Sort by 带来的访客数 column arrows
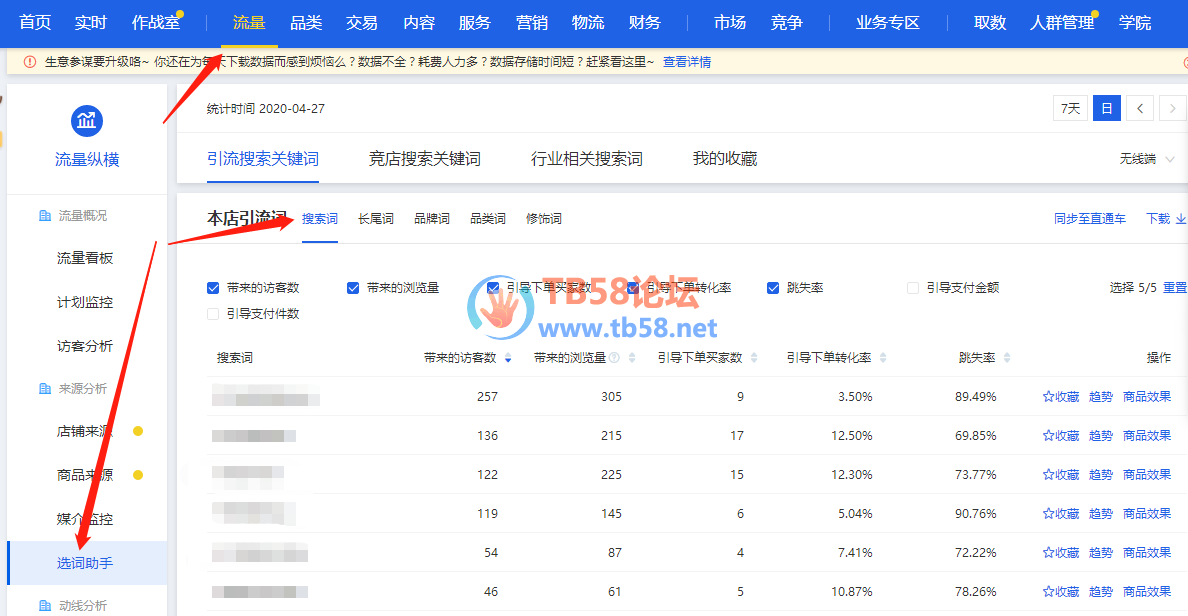The height and width of the screenshot is (616, 1188). [x=508, y=358]
